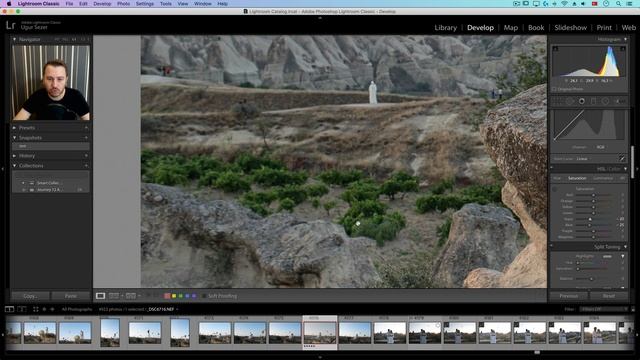
Task: Open the Apple menu
Action: [x=9, y=4]
